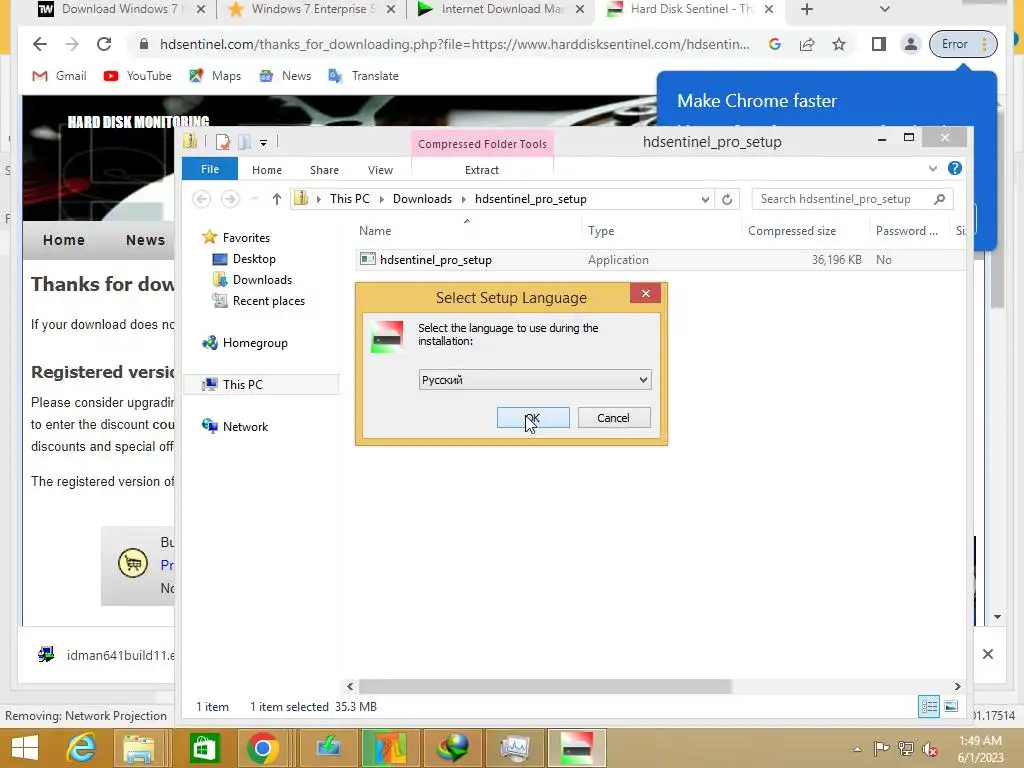This screenshot has width=1024, height=768.
Task: Go up one folder level in Explorer
Action: click(x=276, y=199)
